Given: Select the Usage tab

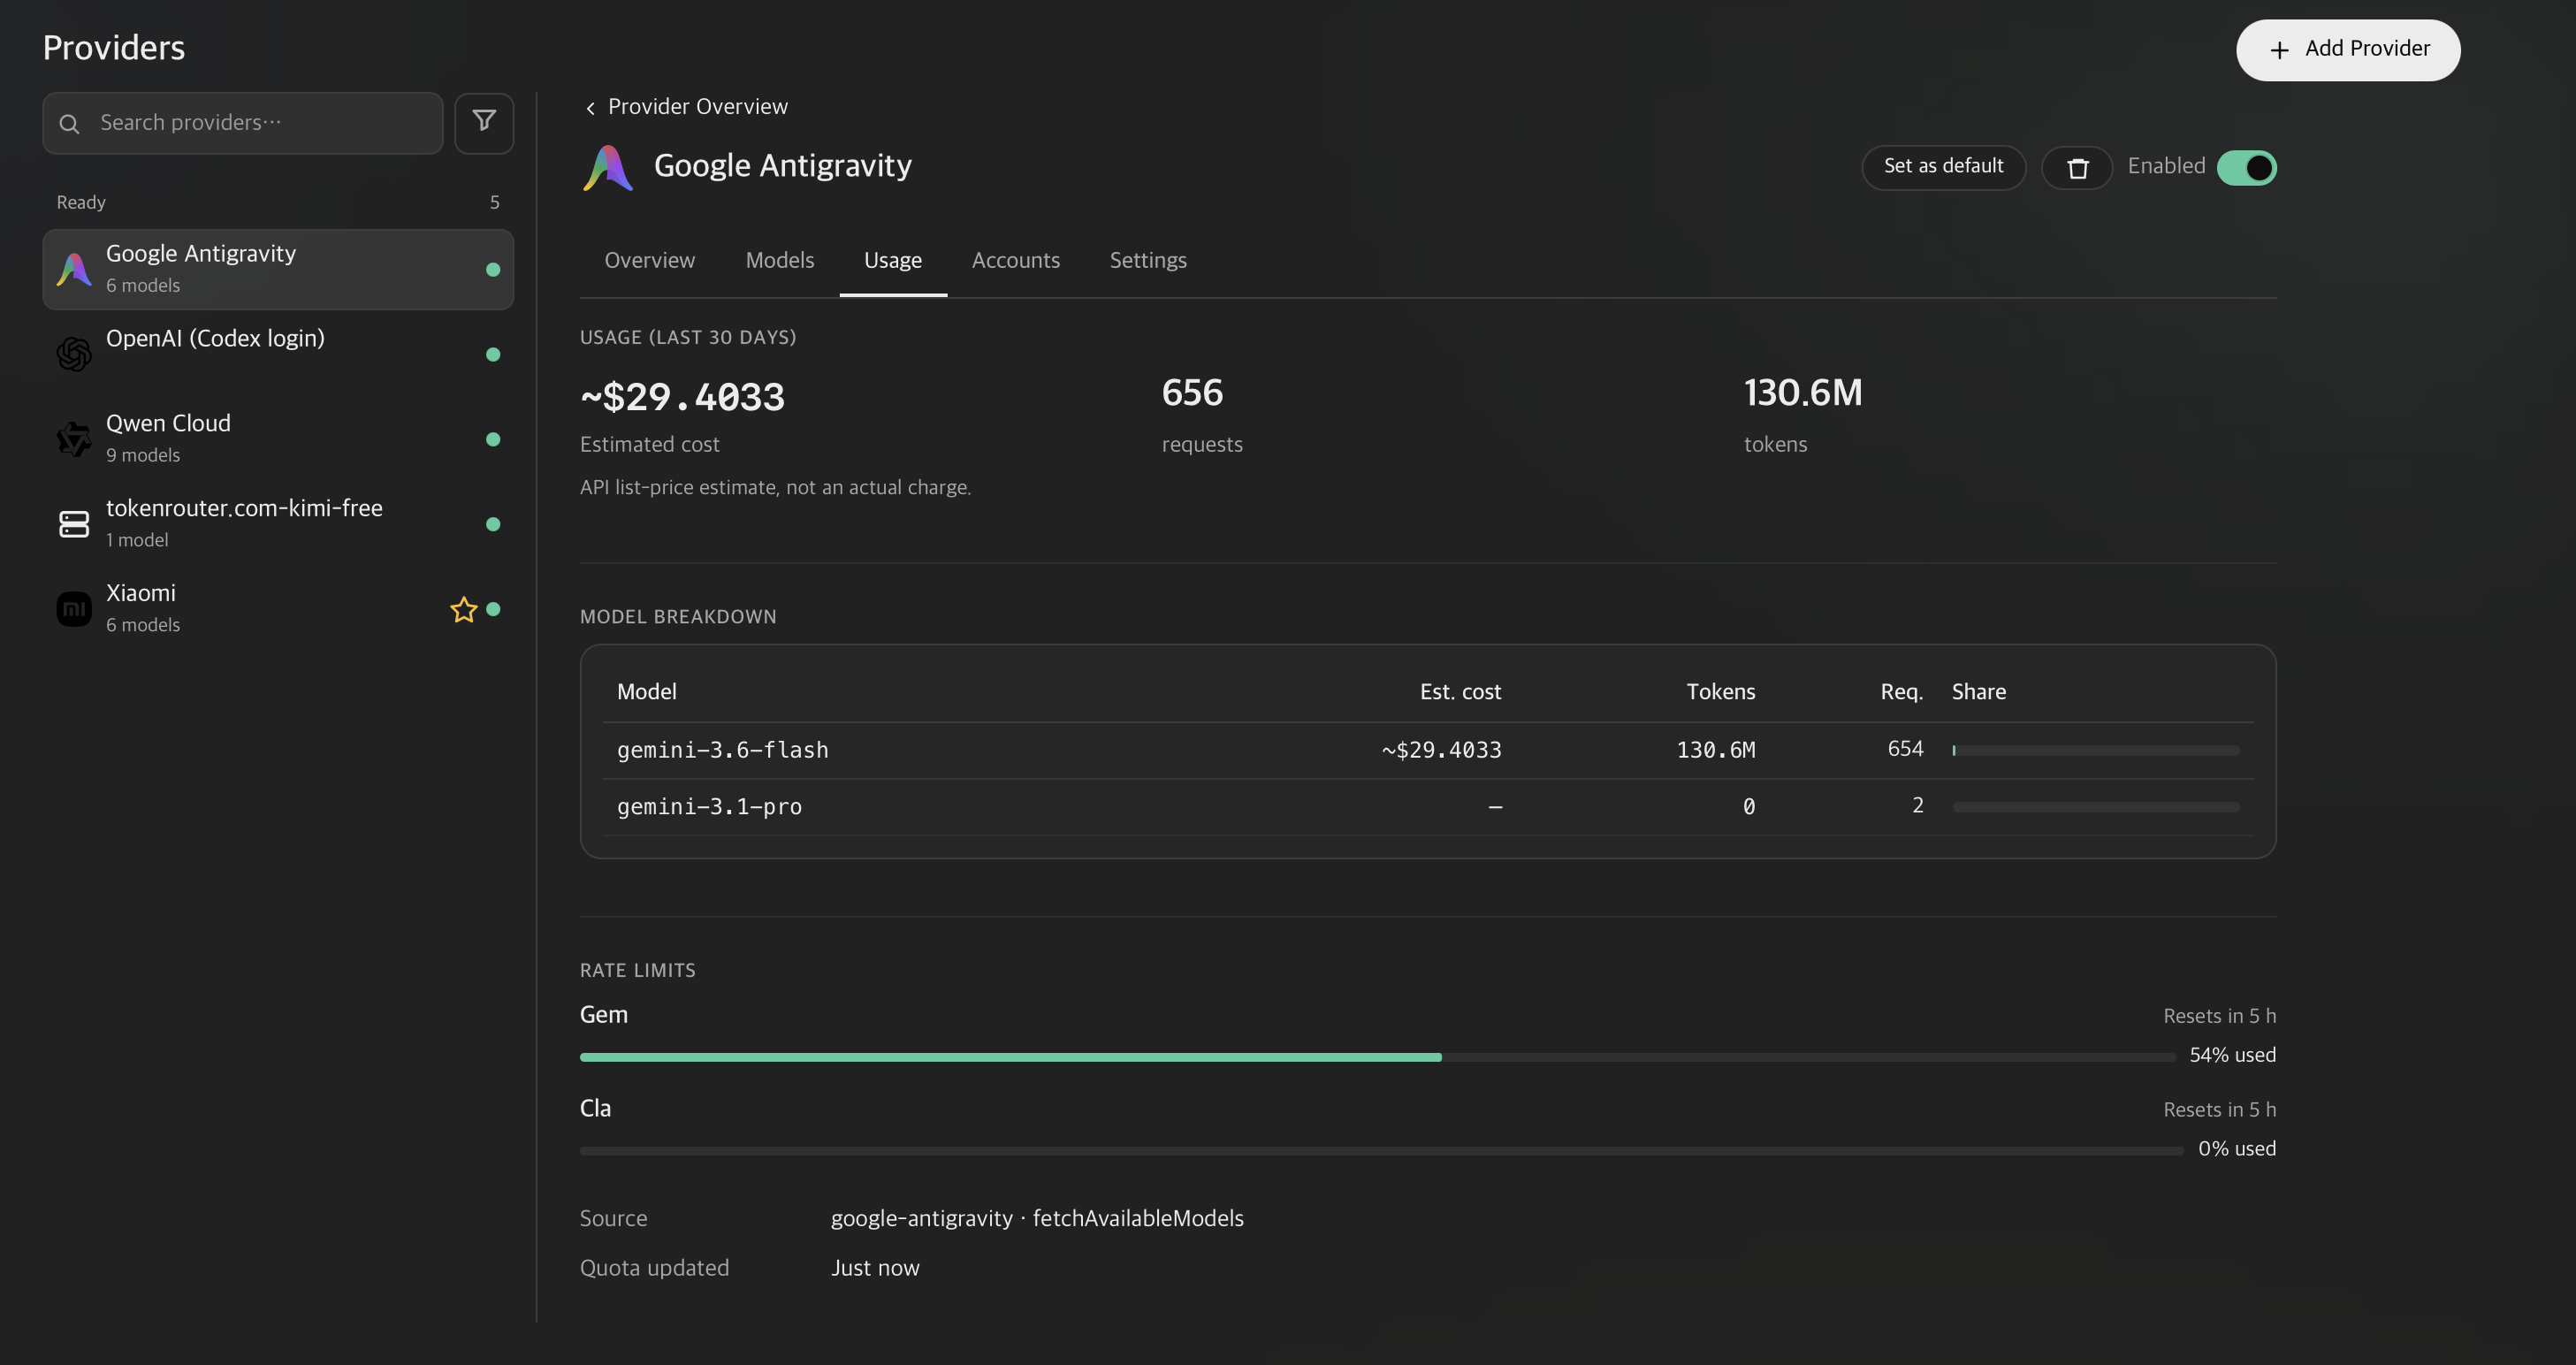Looking at the screenshot, I should tap(893, 260).
